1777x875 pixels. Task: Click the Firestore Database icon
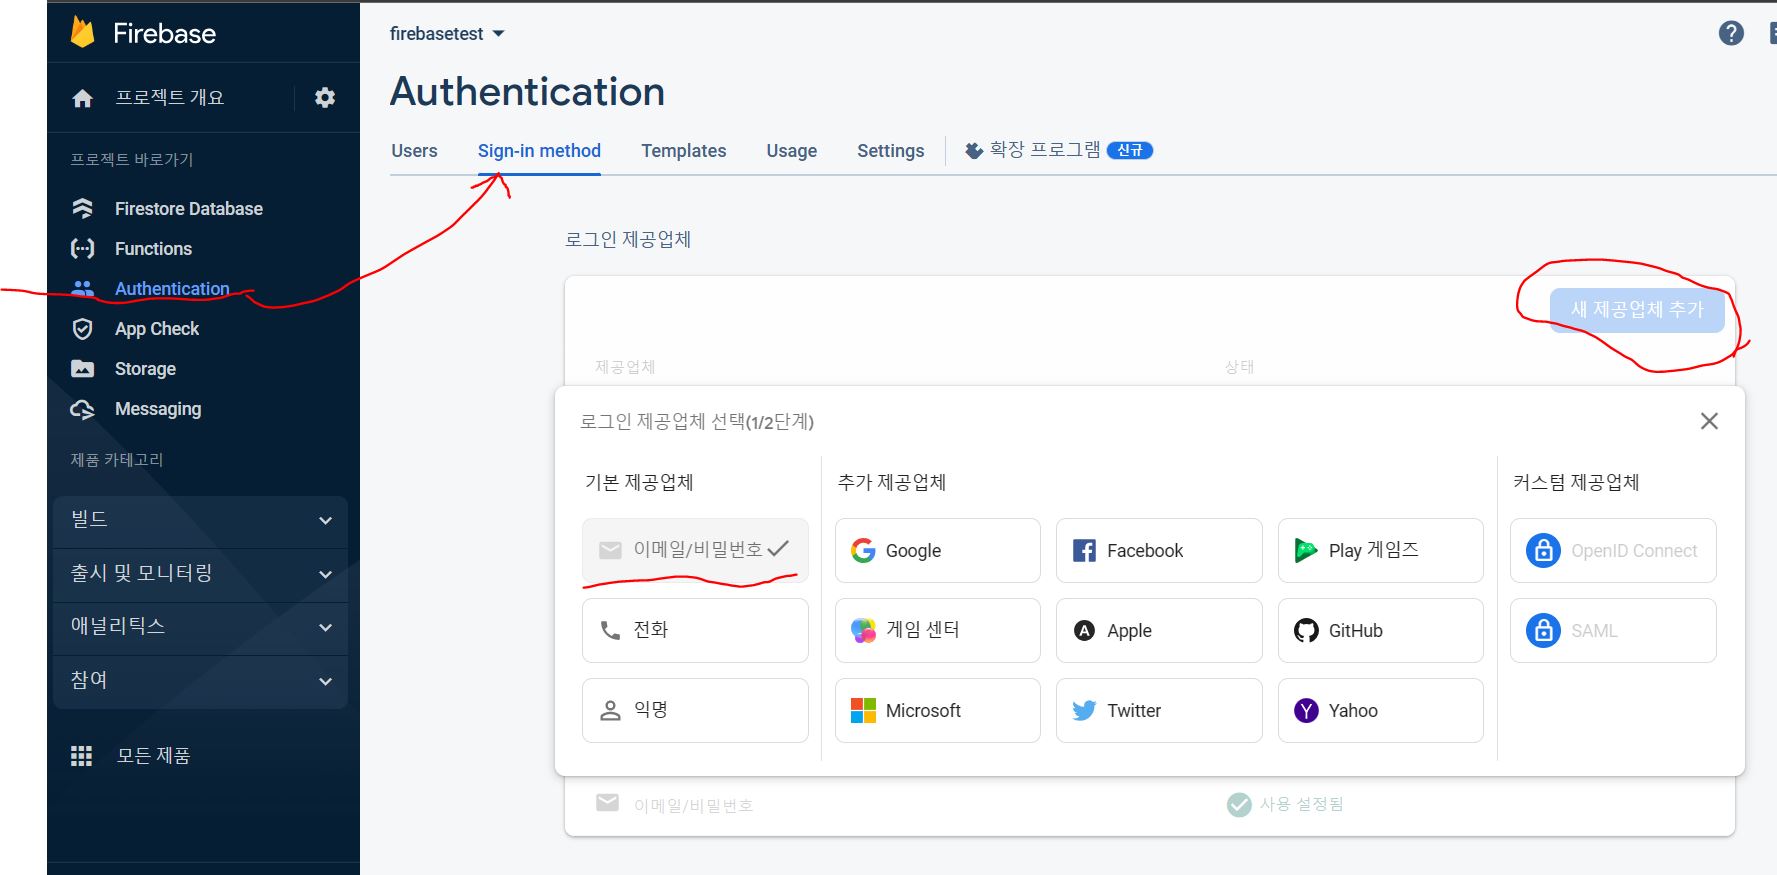pos(83,208)
